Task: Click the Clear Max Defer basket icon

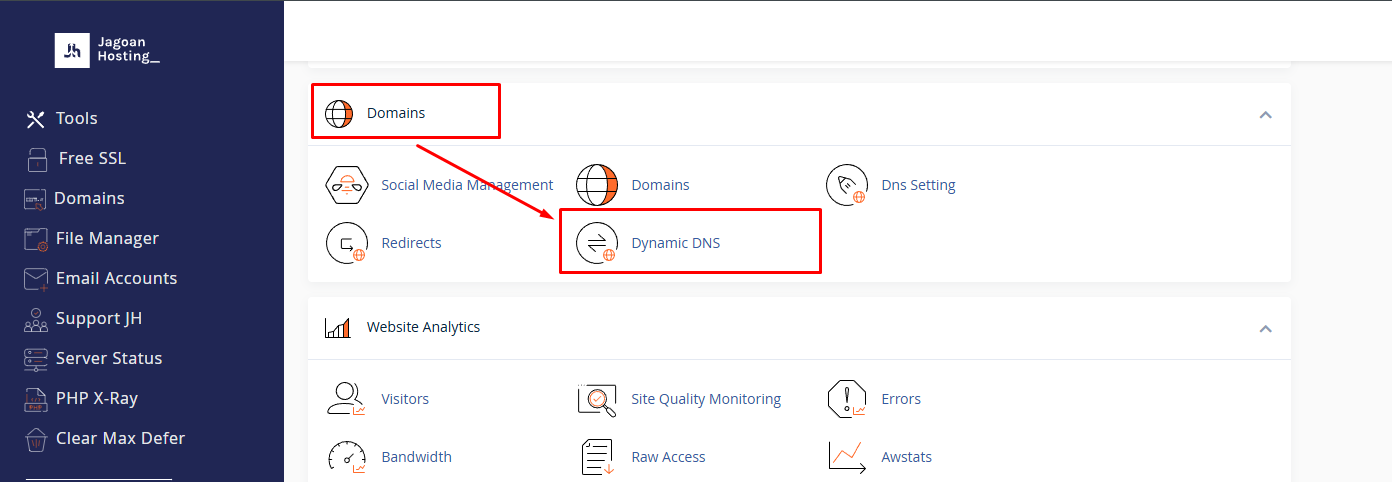Action: click(36, 439)
